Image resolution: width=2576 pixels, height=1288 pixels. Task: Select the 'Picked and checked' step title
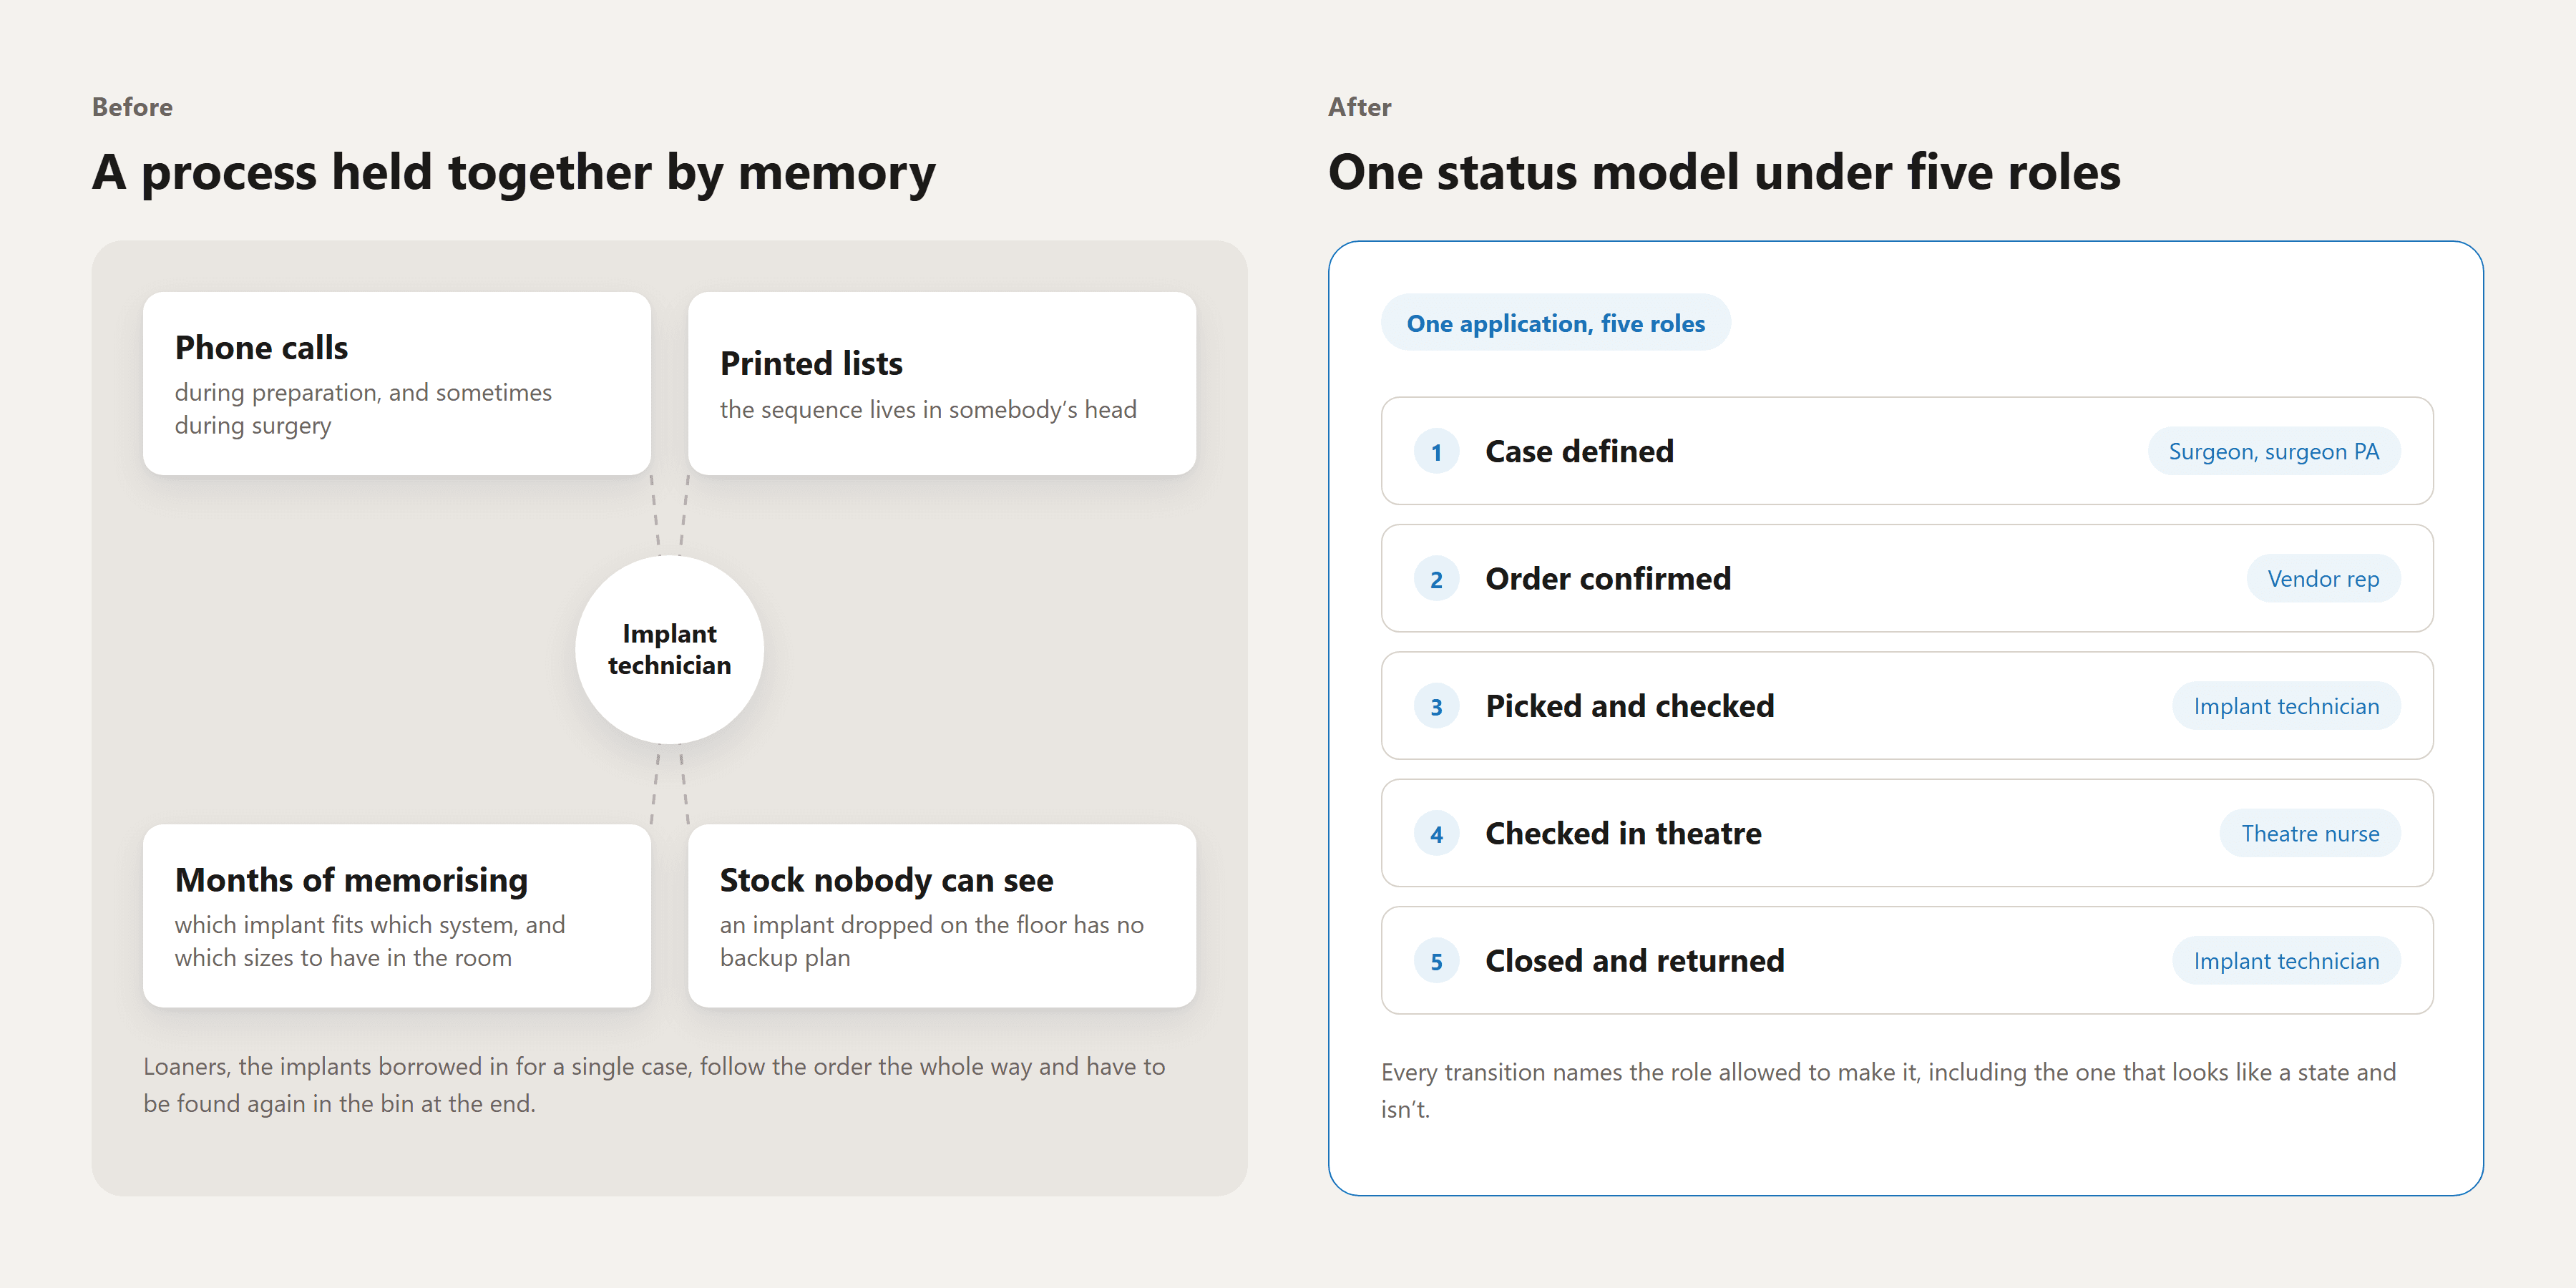pyautogui.click(x=1629, y=706)
